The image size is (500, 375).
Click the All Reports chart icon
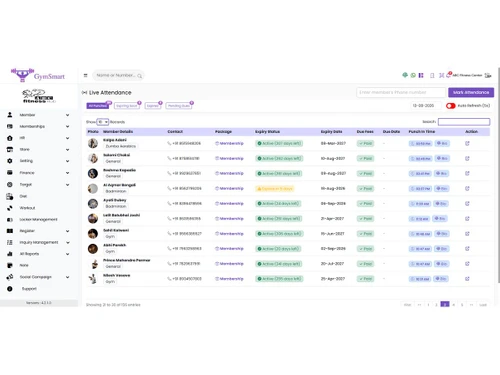tap(10, 254)
